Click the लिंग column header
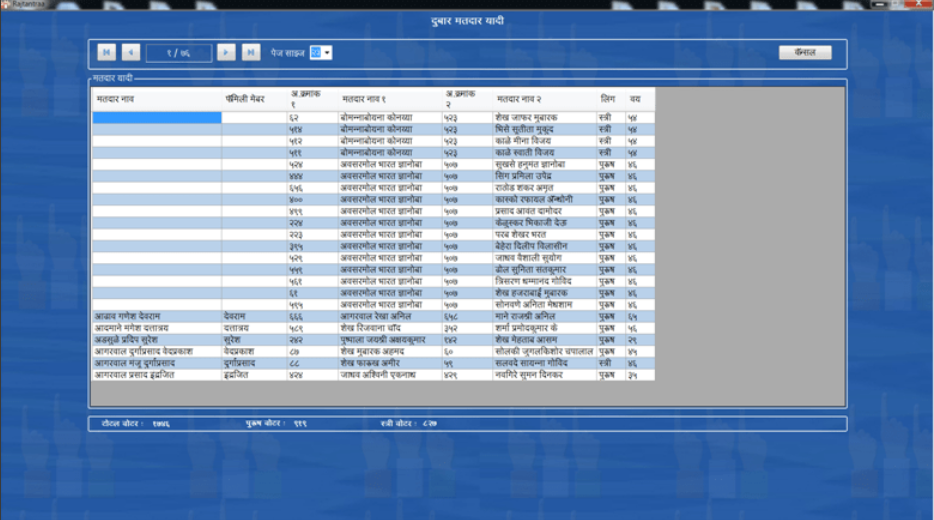This screenshot has width=934, height=520. pos(608,100)
